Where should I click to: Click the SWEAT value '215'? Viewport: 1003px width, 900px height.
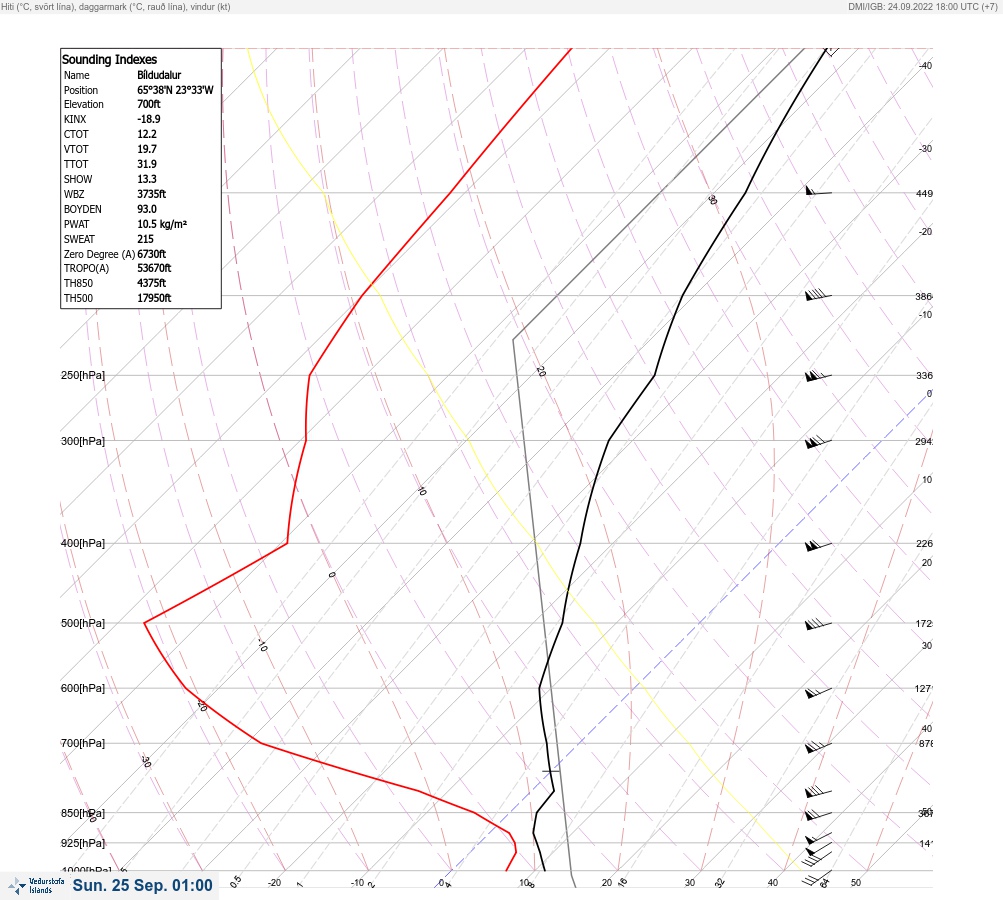145,239
